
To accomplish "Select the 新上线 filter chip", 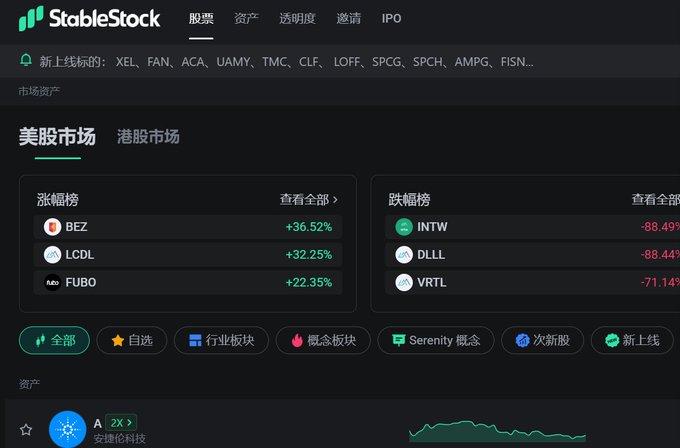I will [632, 340].
